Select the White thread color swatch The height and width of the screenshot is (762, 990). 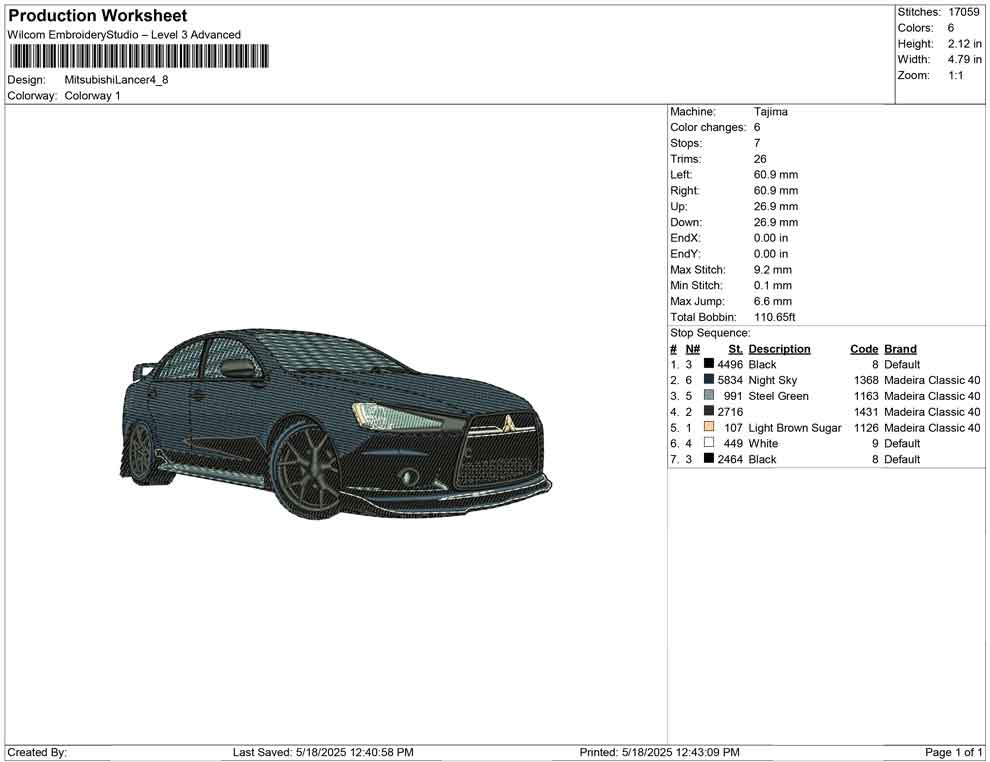tap(709, 443)
